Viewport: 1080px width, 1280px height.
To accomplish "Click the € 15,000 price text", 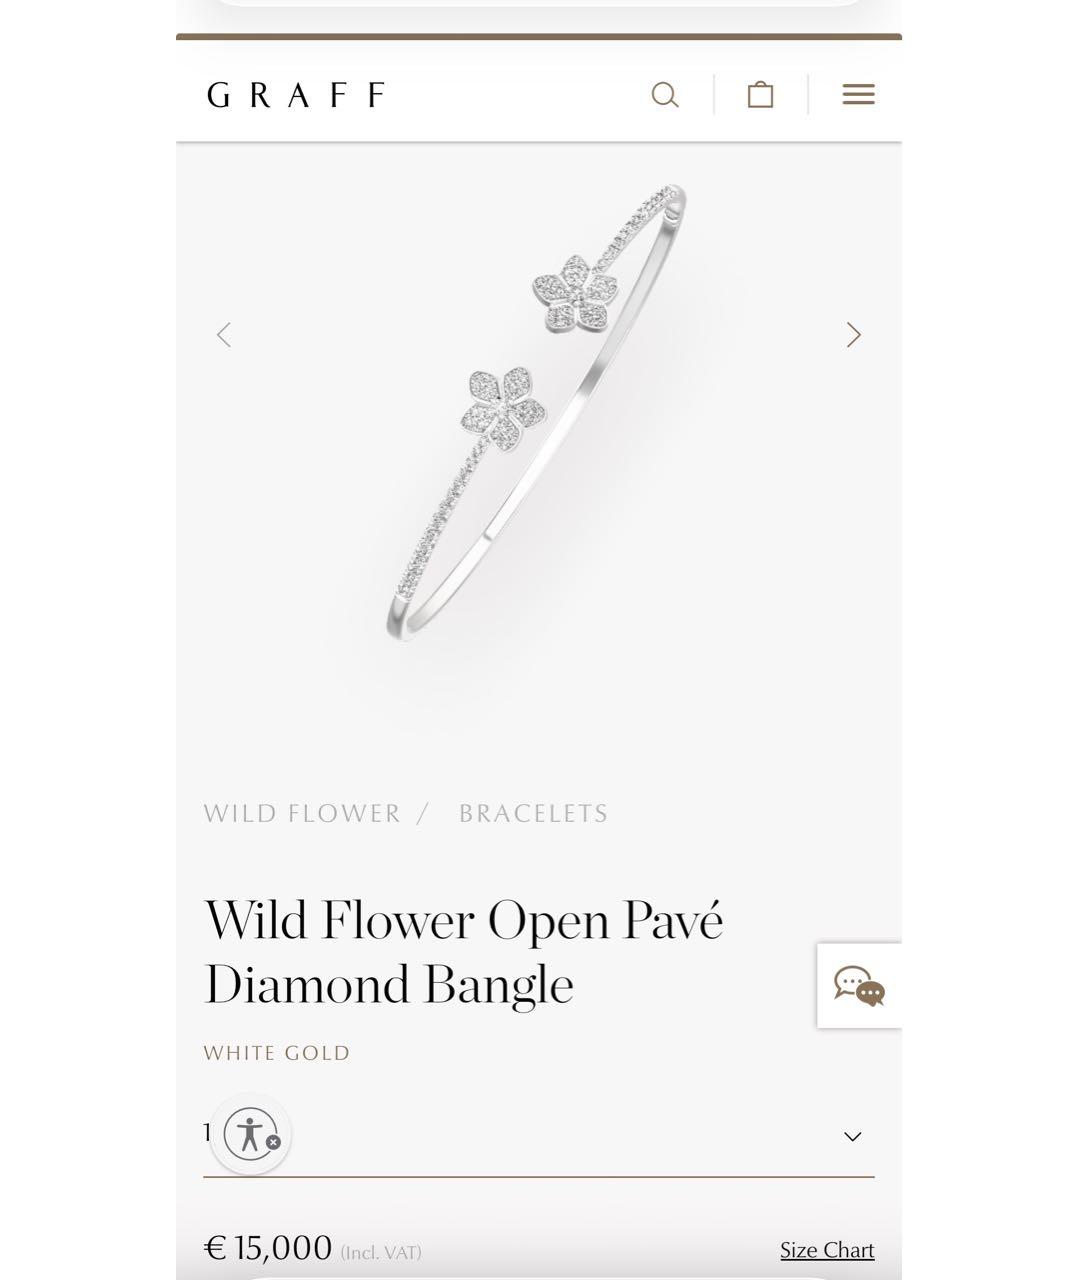I will (x=268, y=1248).
